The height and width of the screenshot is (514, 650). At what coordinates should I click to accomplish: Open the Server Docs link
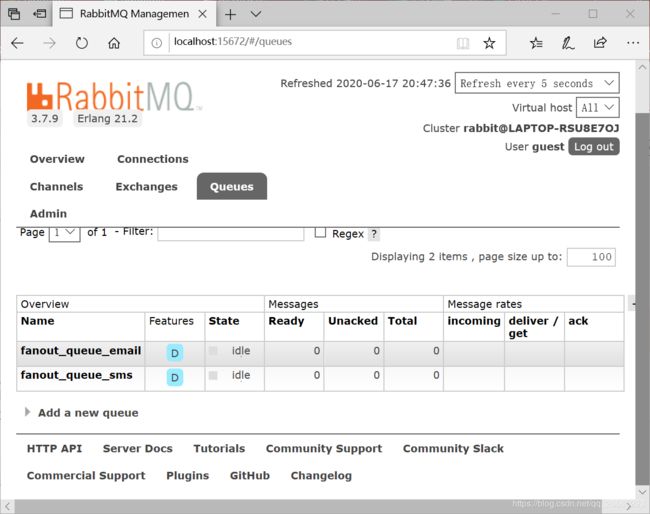coord(138,449)
